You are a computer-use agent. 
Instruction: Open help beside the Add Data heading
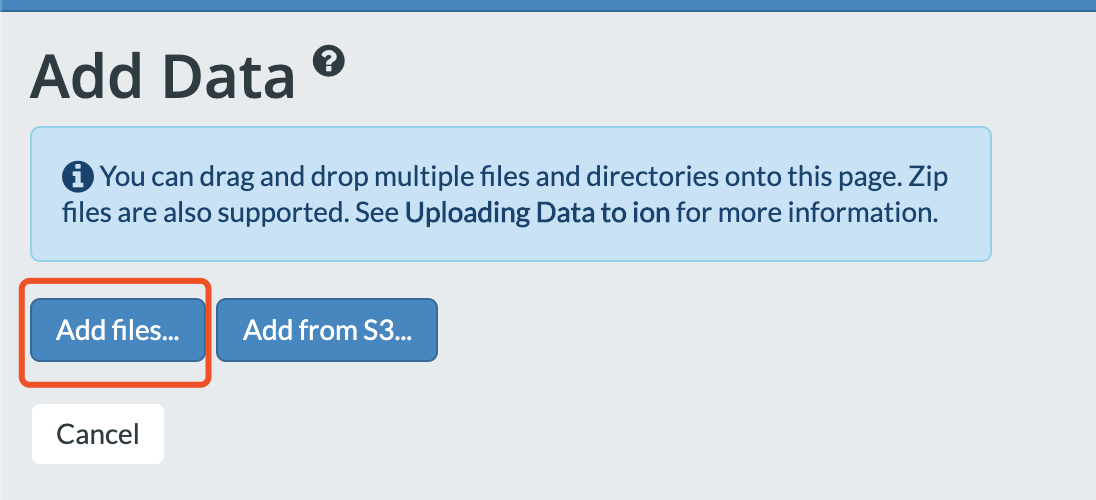pyautogui.click(x=329, y=62)
